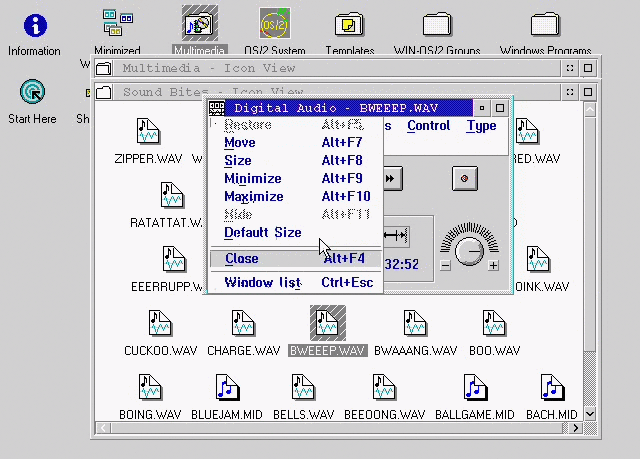Select the BALLGAME.MID music file icon
This screenshot has width=640, height=459.
[475, 387]
